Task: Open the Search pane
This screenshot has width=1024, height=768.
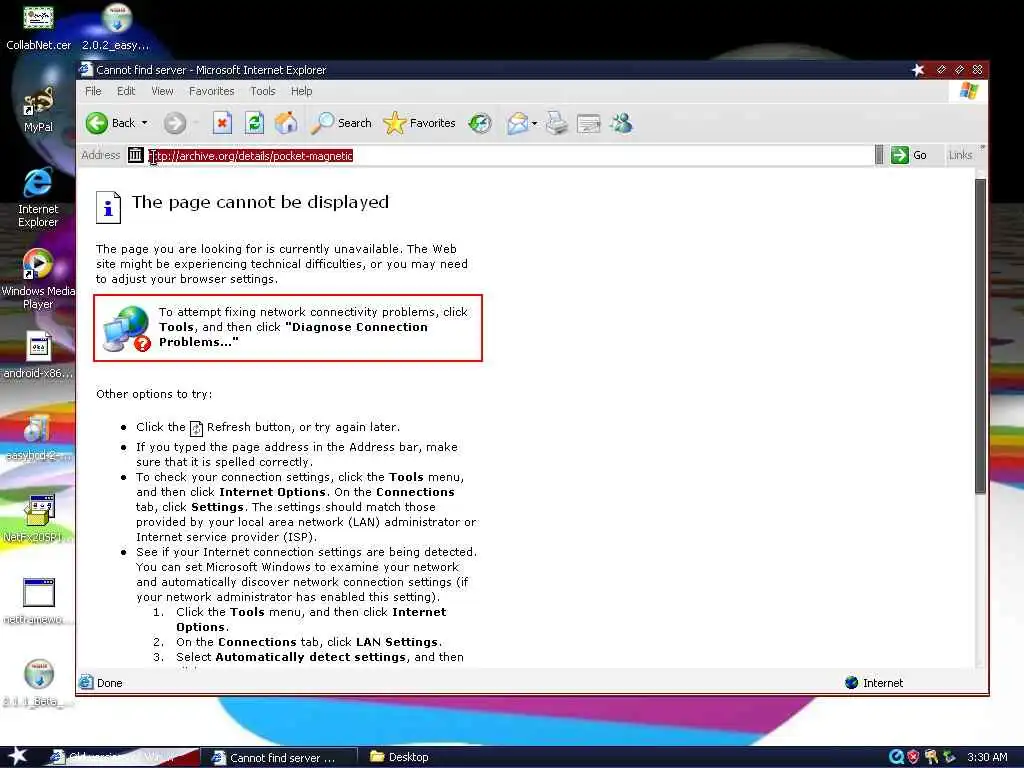Action: coord(340,123)
